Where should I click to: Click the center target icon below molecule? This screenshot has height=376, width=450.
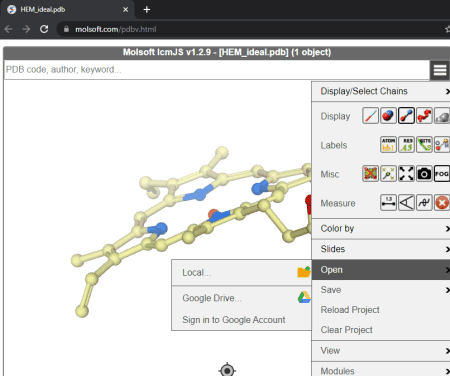point(227,370)
